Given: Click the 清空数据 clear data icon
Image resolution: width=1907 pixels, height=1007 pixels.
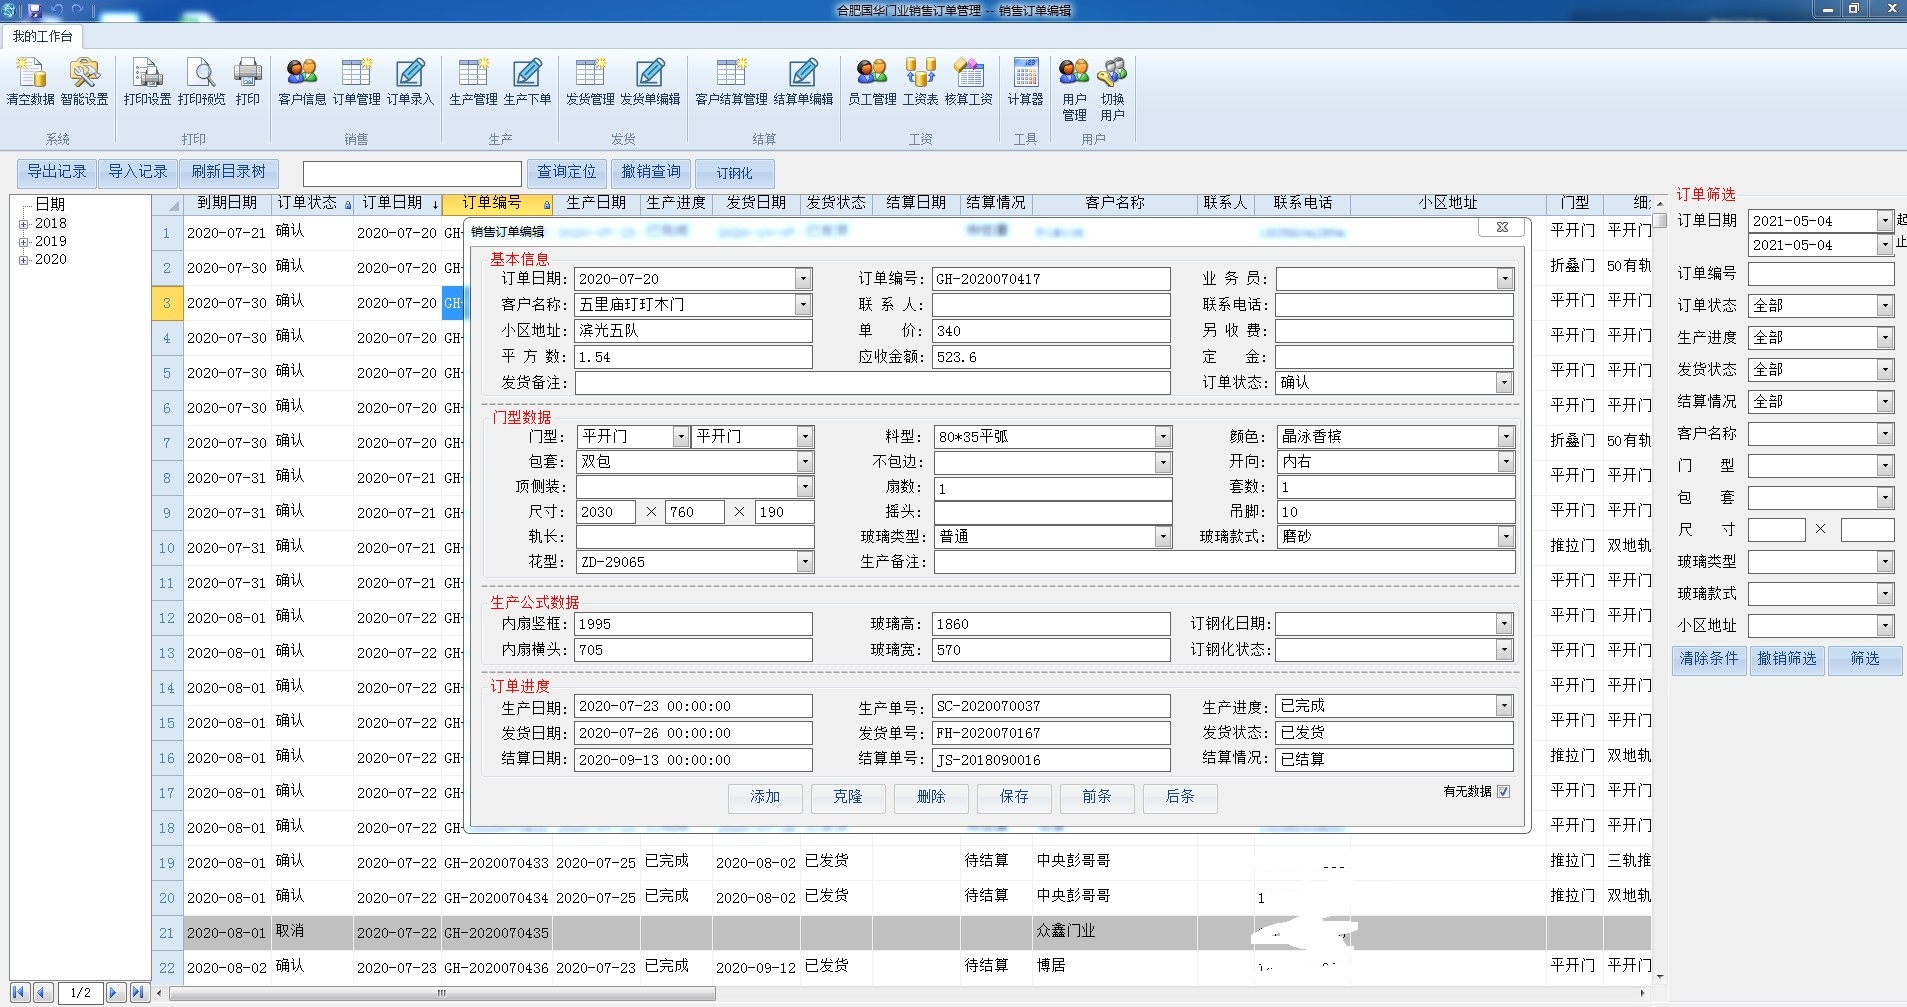Looking at the screenshot, I should coord(31,82).
